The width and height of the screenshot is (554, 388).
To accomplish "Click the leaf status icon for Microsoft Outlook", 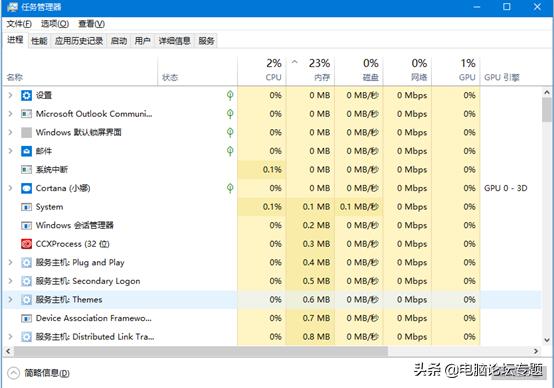I will (230, 114).
